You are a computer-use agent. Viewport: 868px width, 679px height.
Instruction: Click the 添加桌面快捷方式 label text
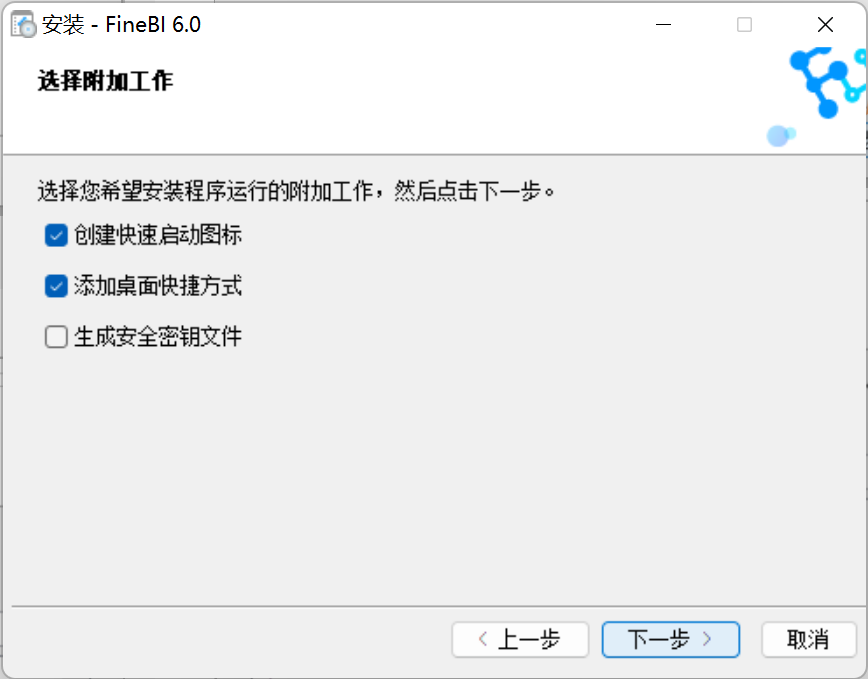point(158,286)
